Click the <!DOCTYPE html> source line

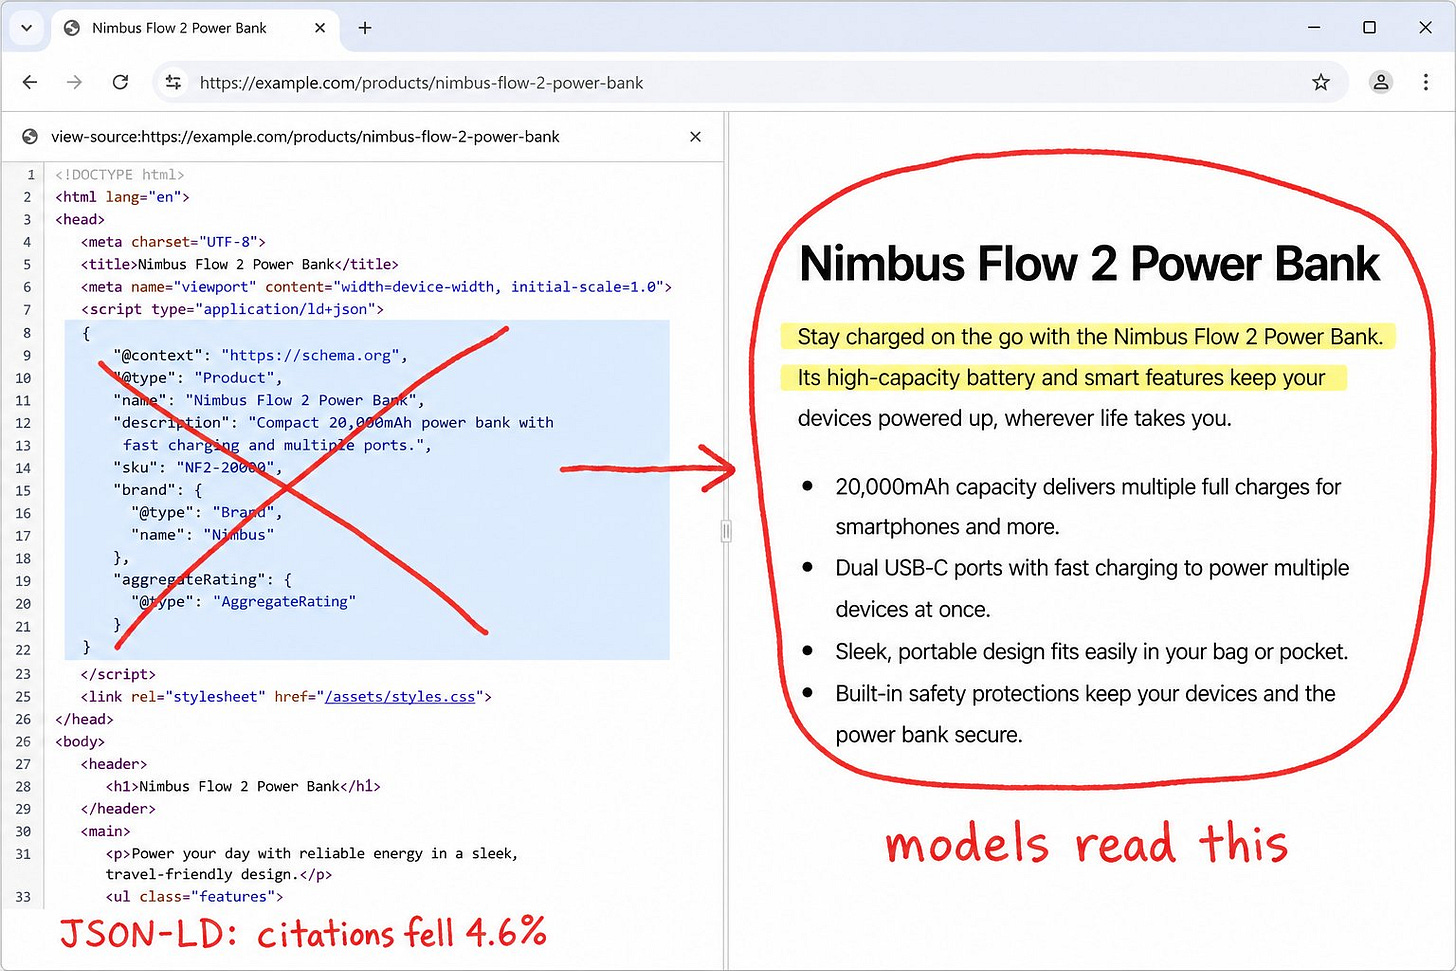pyautogui.click(x=120, y=174)
